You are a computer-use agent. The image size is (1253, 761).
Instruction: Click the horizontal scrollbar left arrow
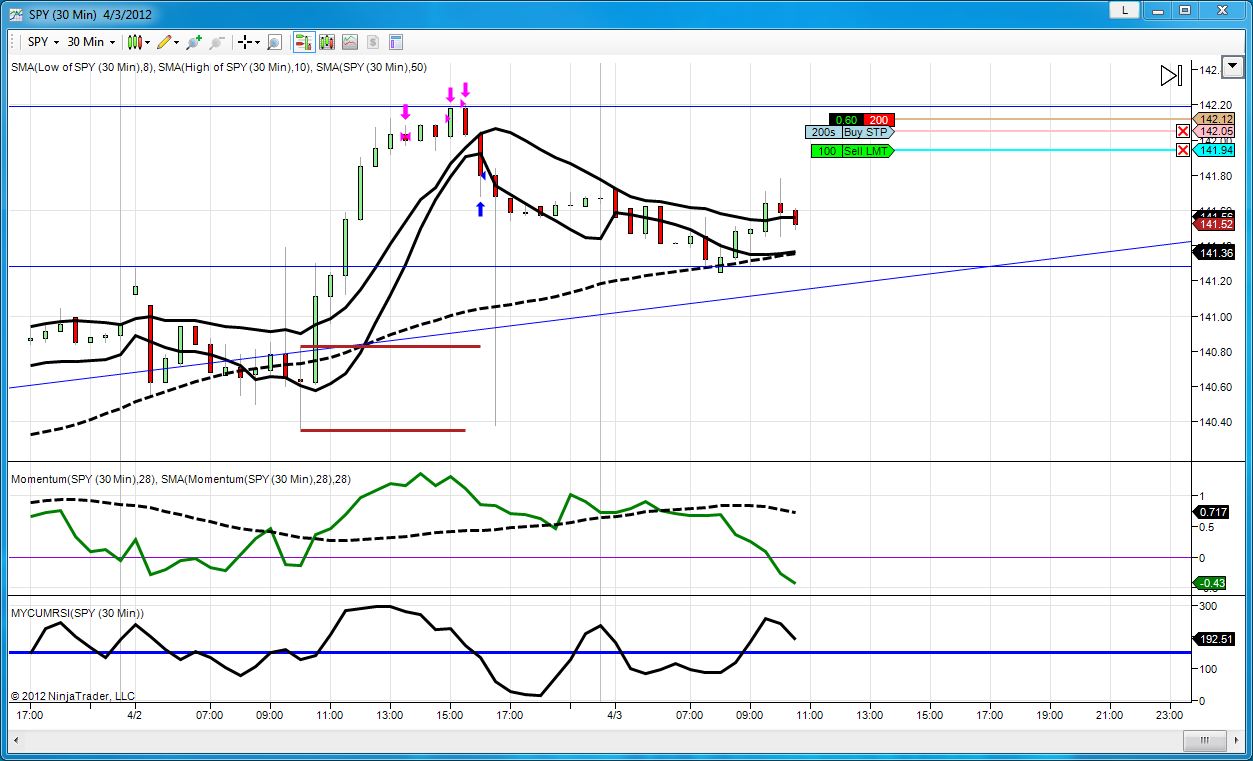[15, 741]
